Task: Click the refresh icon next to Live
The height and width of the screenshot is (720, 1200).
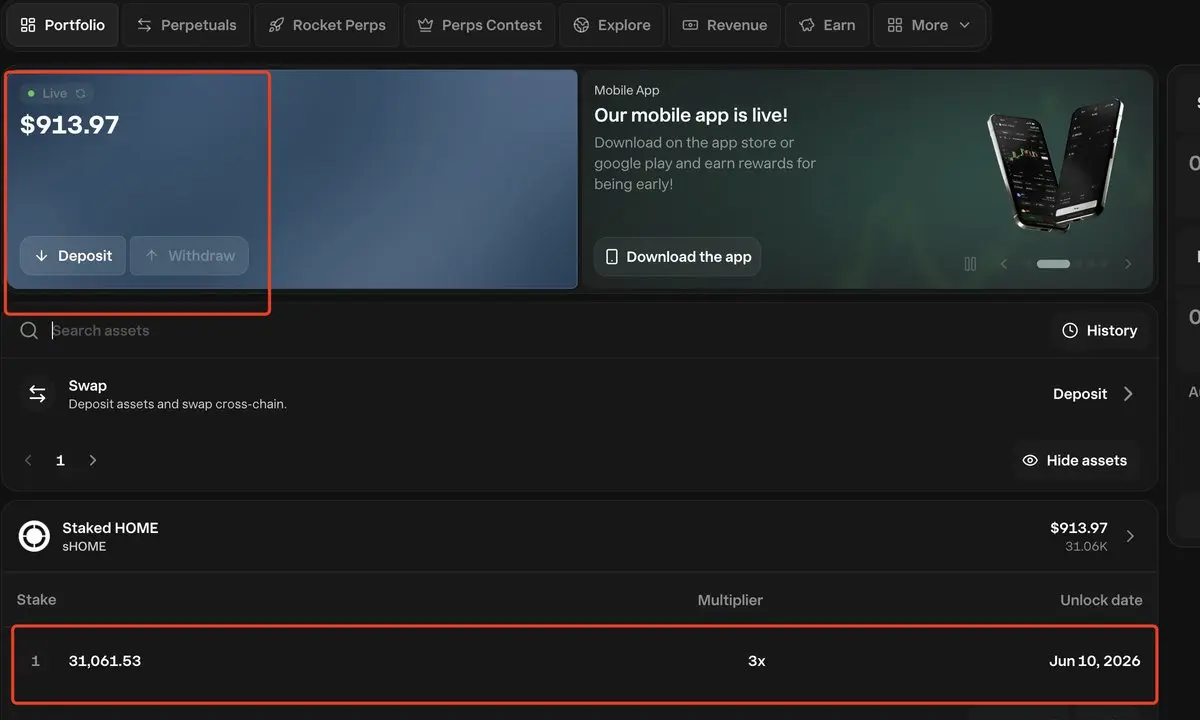Action: tap(81, 93)
